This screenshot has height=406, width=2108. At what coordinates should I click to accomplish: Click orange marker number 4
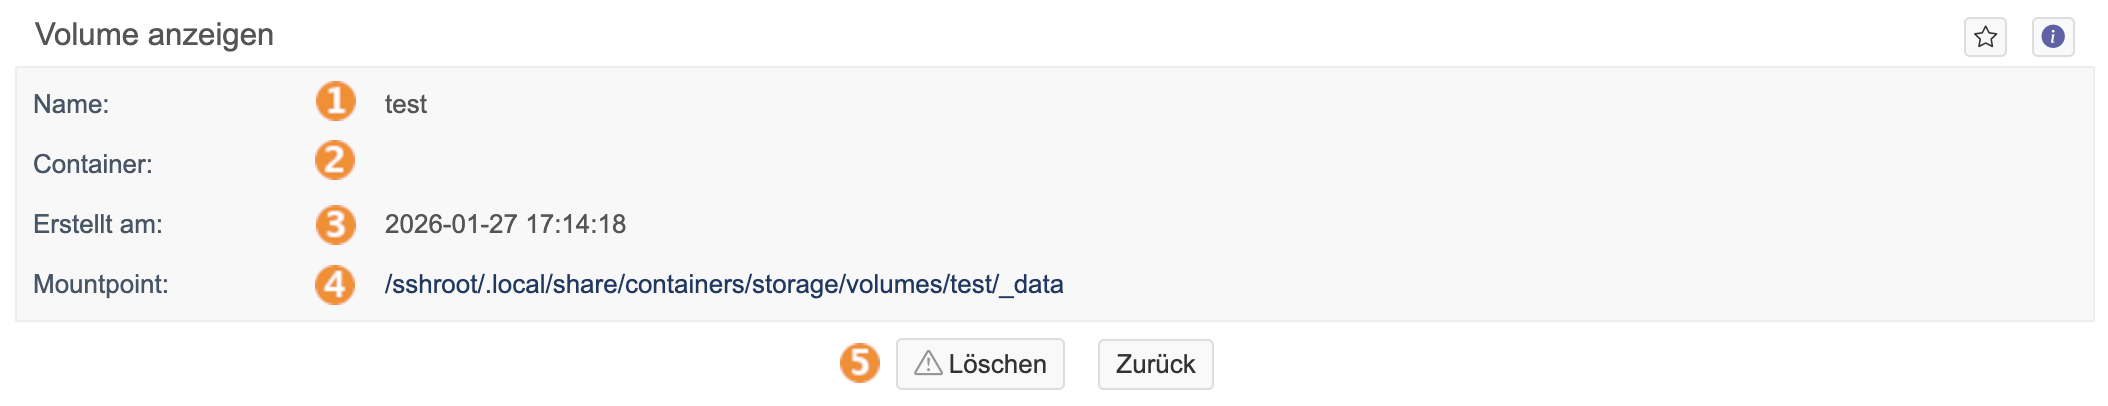tap(335, 285)
